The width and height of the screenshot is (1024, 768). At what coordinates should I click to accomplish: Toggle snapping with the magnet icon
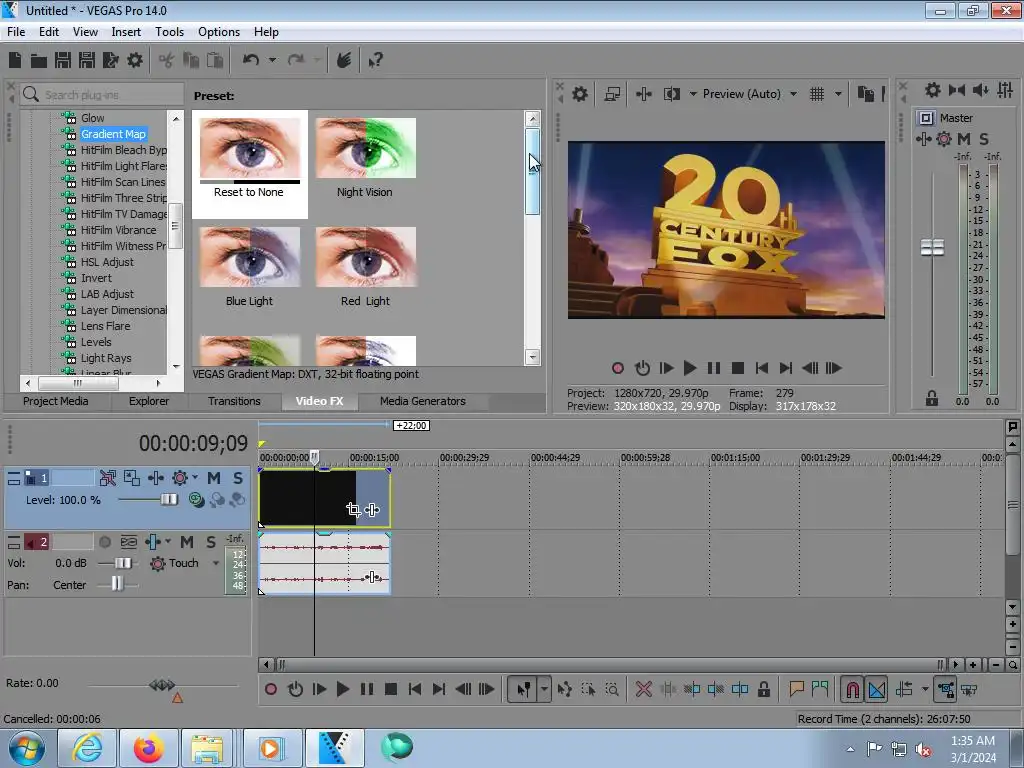coord(852,689)
